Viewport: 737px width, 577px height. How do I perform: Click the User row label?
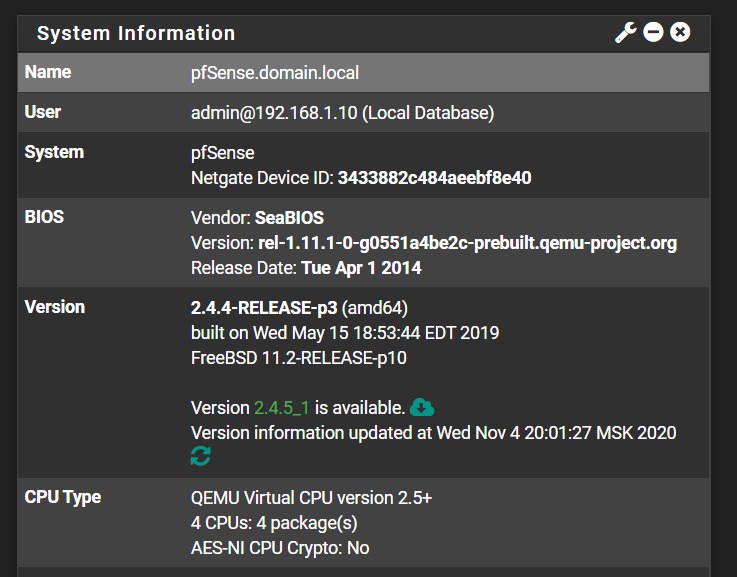point(43,112)
